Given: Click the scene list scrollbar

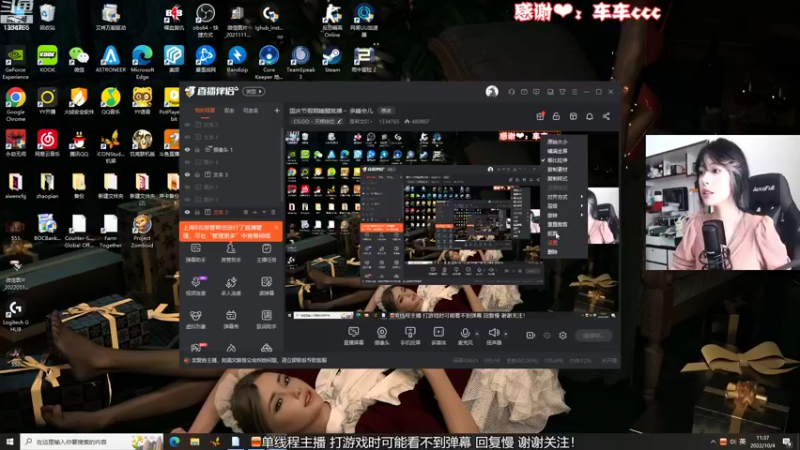Looking at the screenshot, I should (282, 166).
